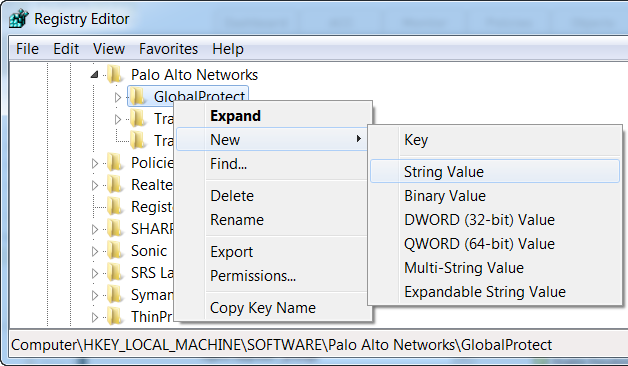The height and width of the screenshot is (366, 628).
Task: Create a new Multi-String Value
Action: [495, 268]
